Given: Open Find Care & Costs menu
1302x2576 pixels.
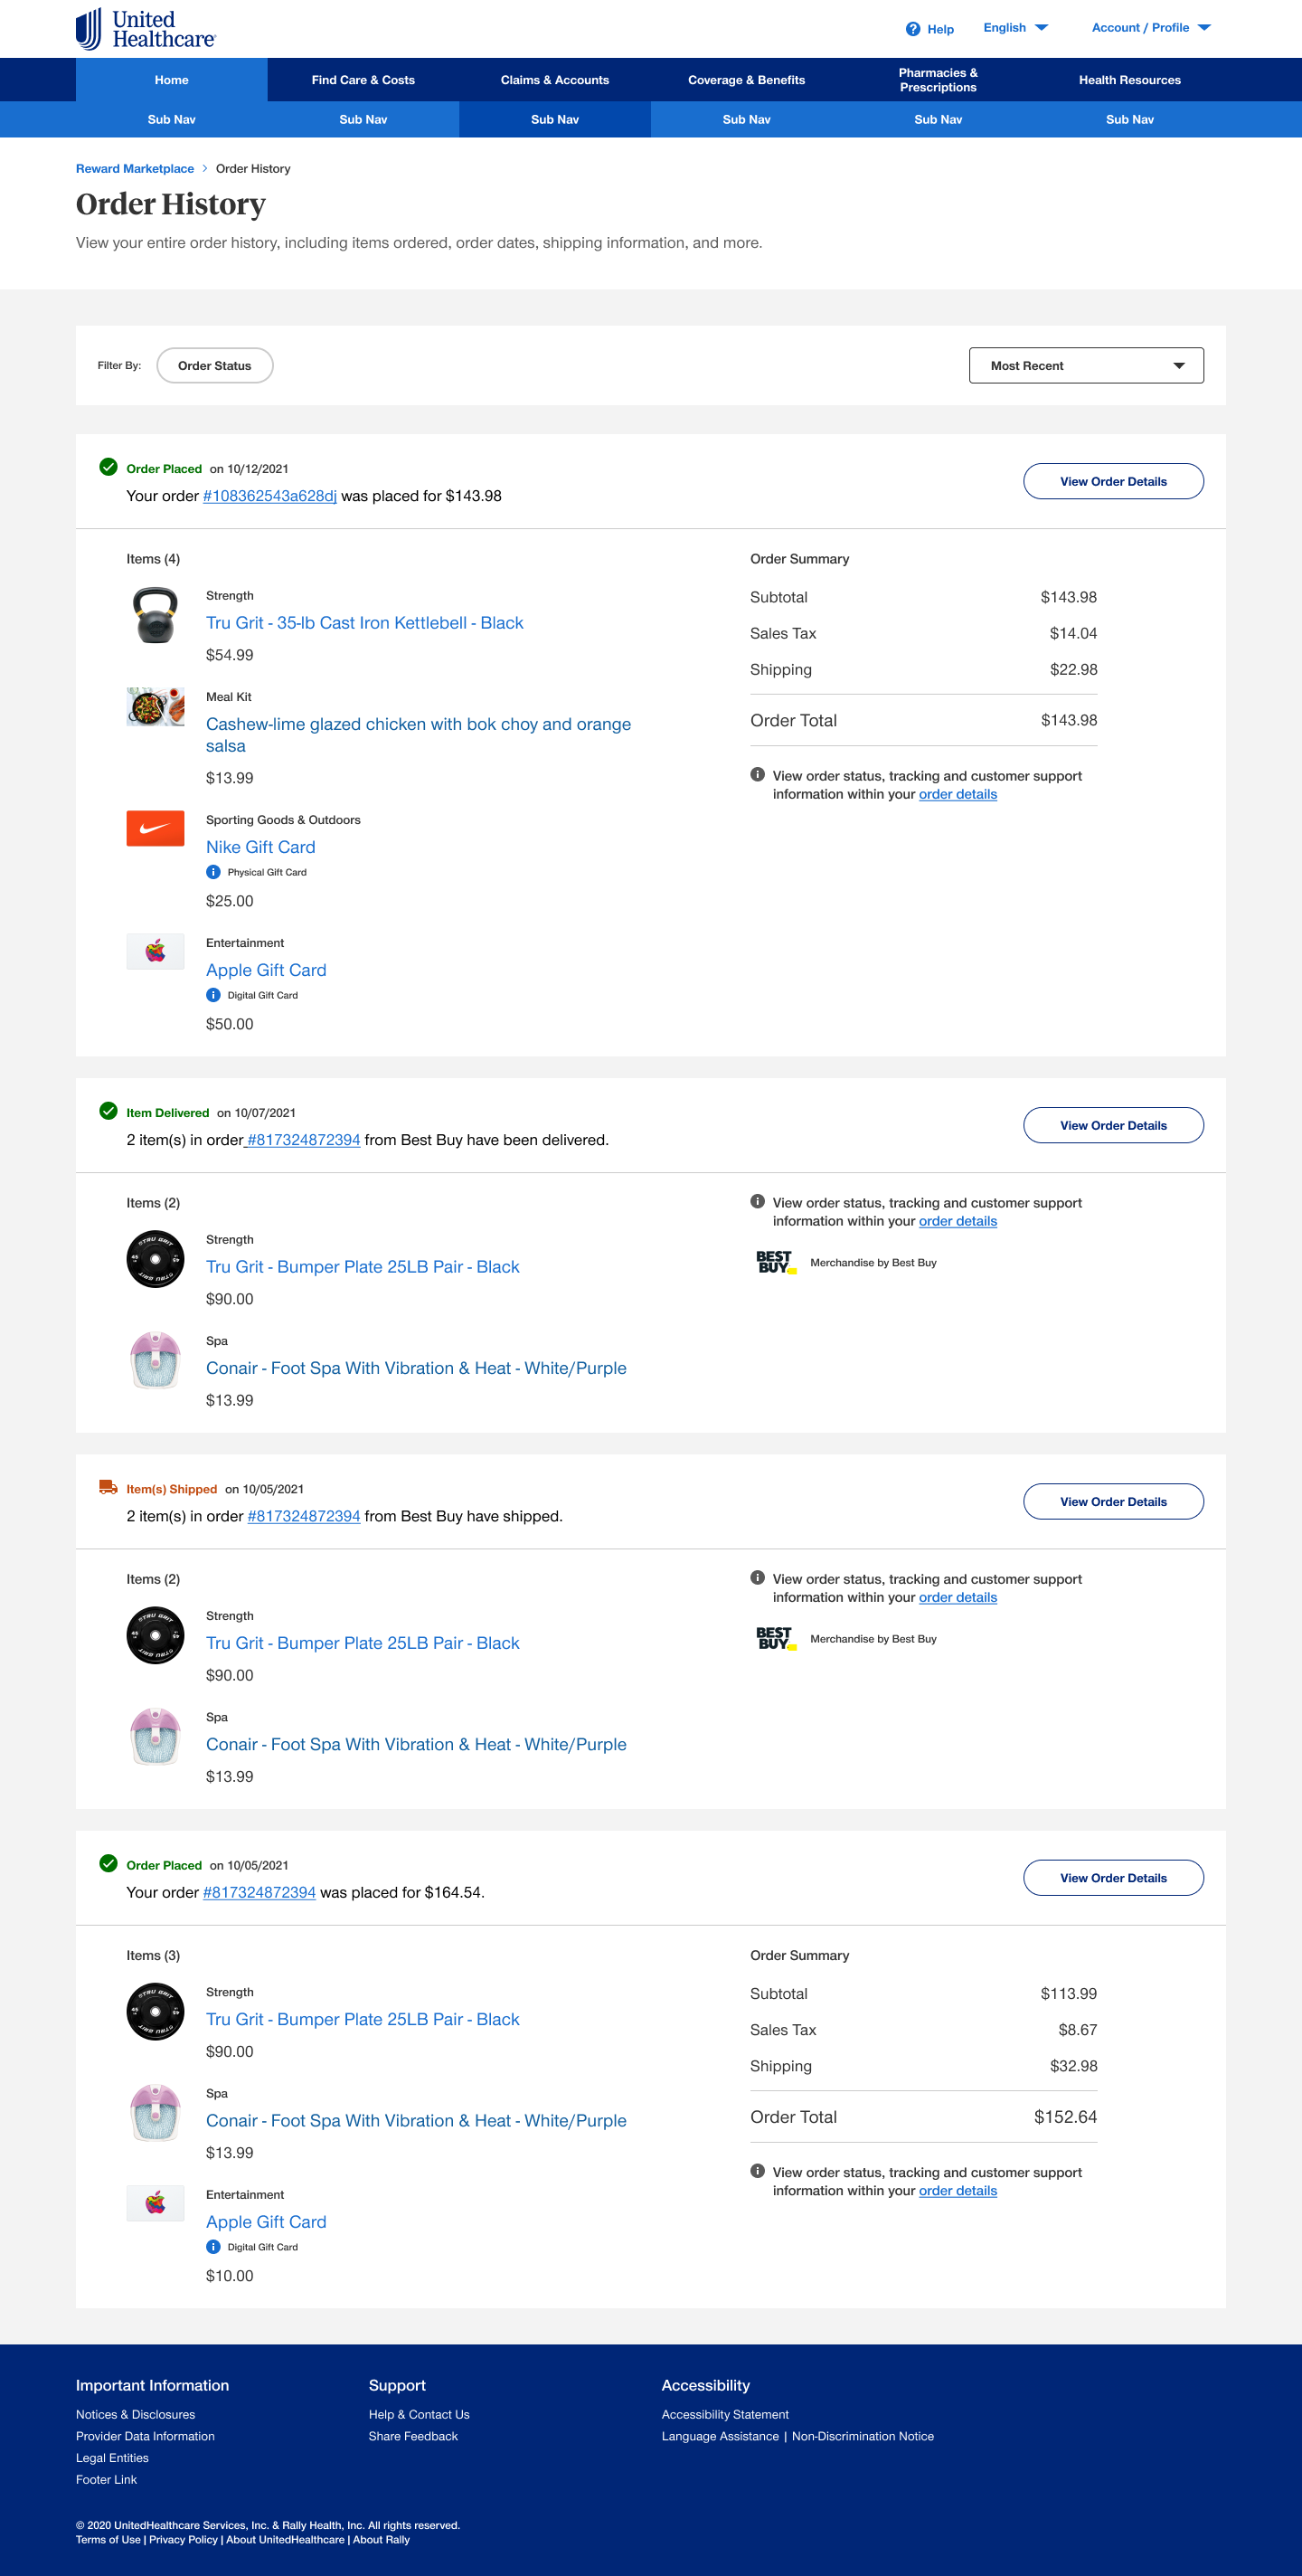Looking at the screenshot, I should (363, 80).
